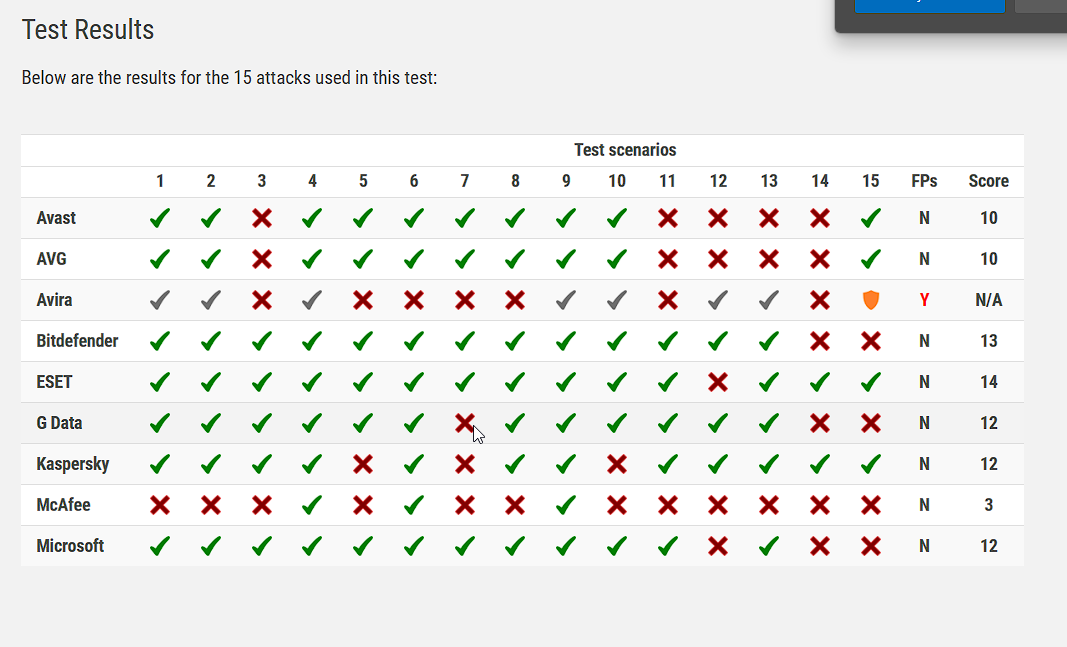
Task: Click the Score column header
Action: 988,181
